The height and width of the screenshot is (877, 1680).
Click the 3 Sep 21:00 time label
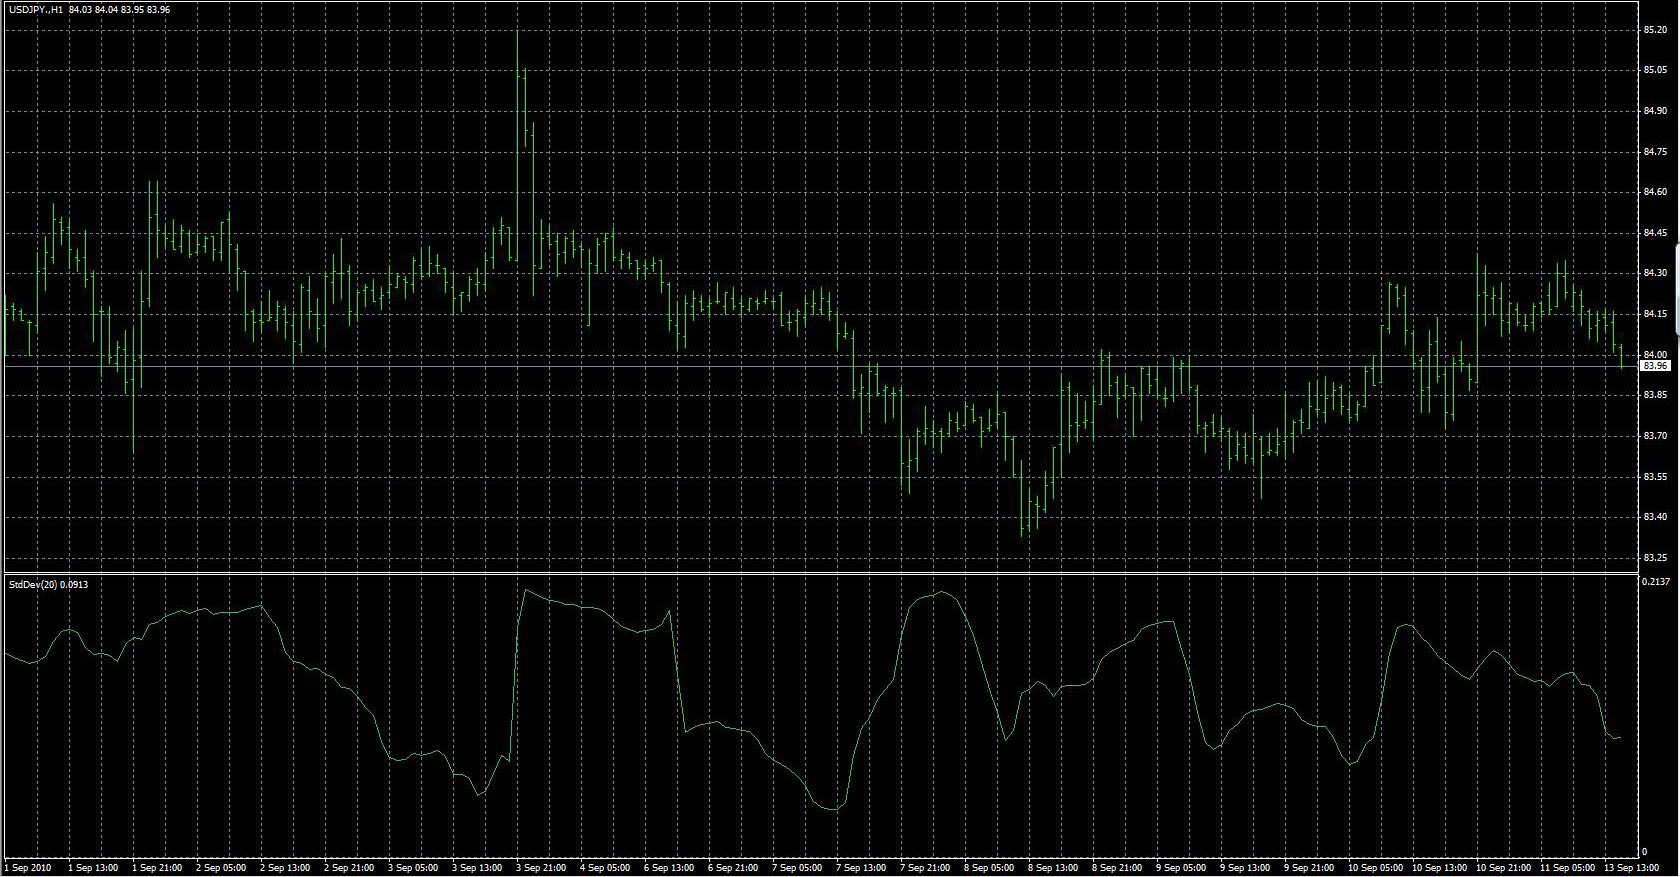[541, 868]
